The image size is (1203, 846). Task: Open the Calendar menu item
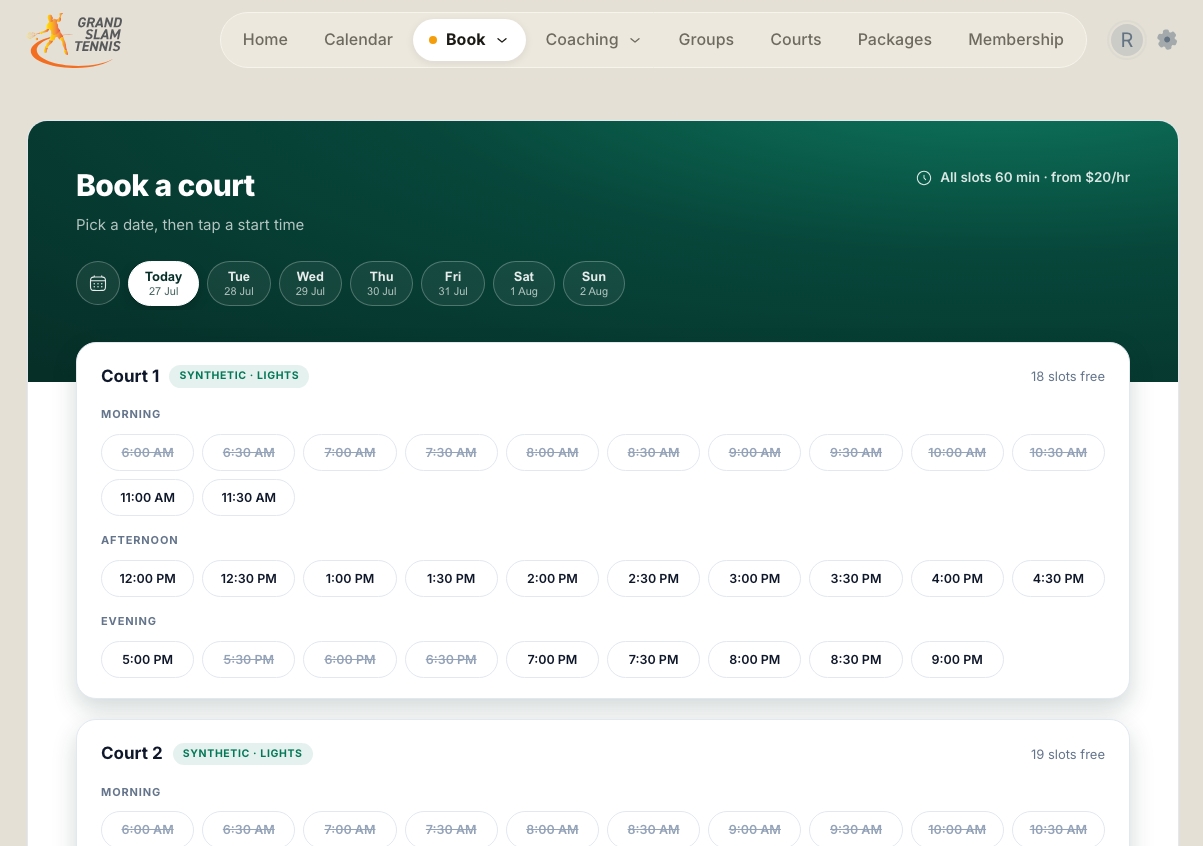click(x=358, y=40)
